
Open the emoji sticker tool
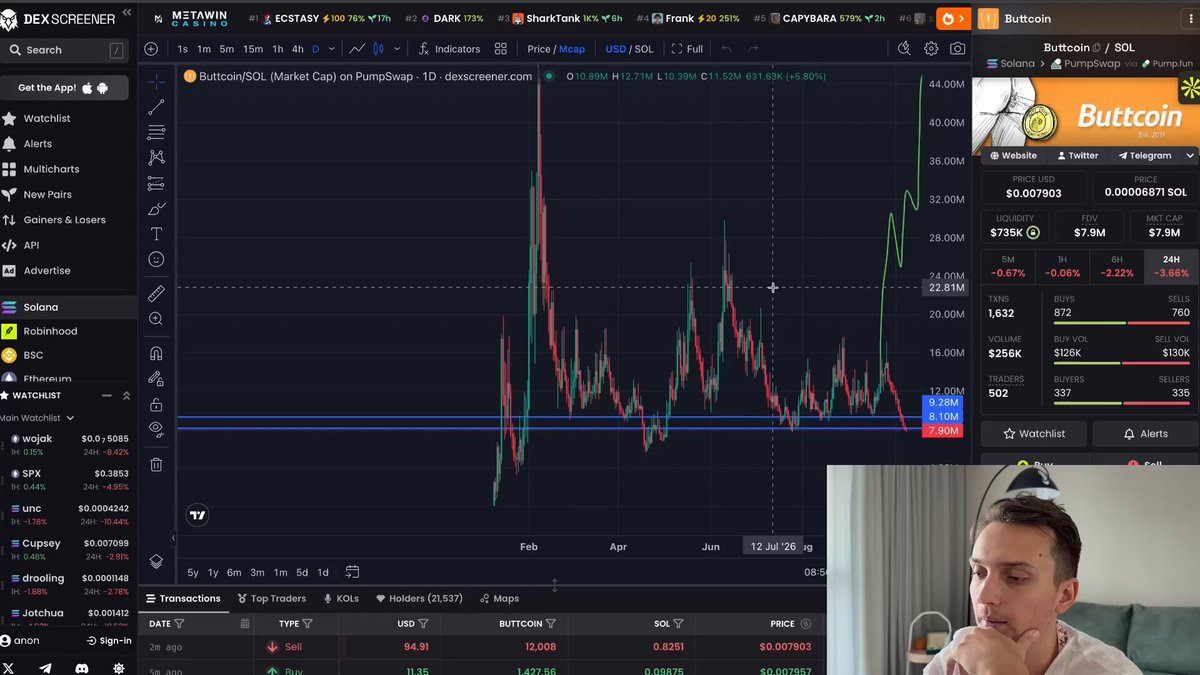156,259
